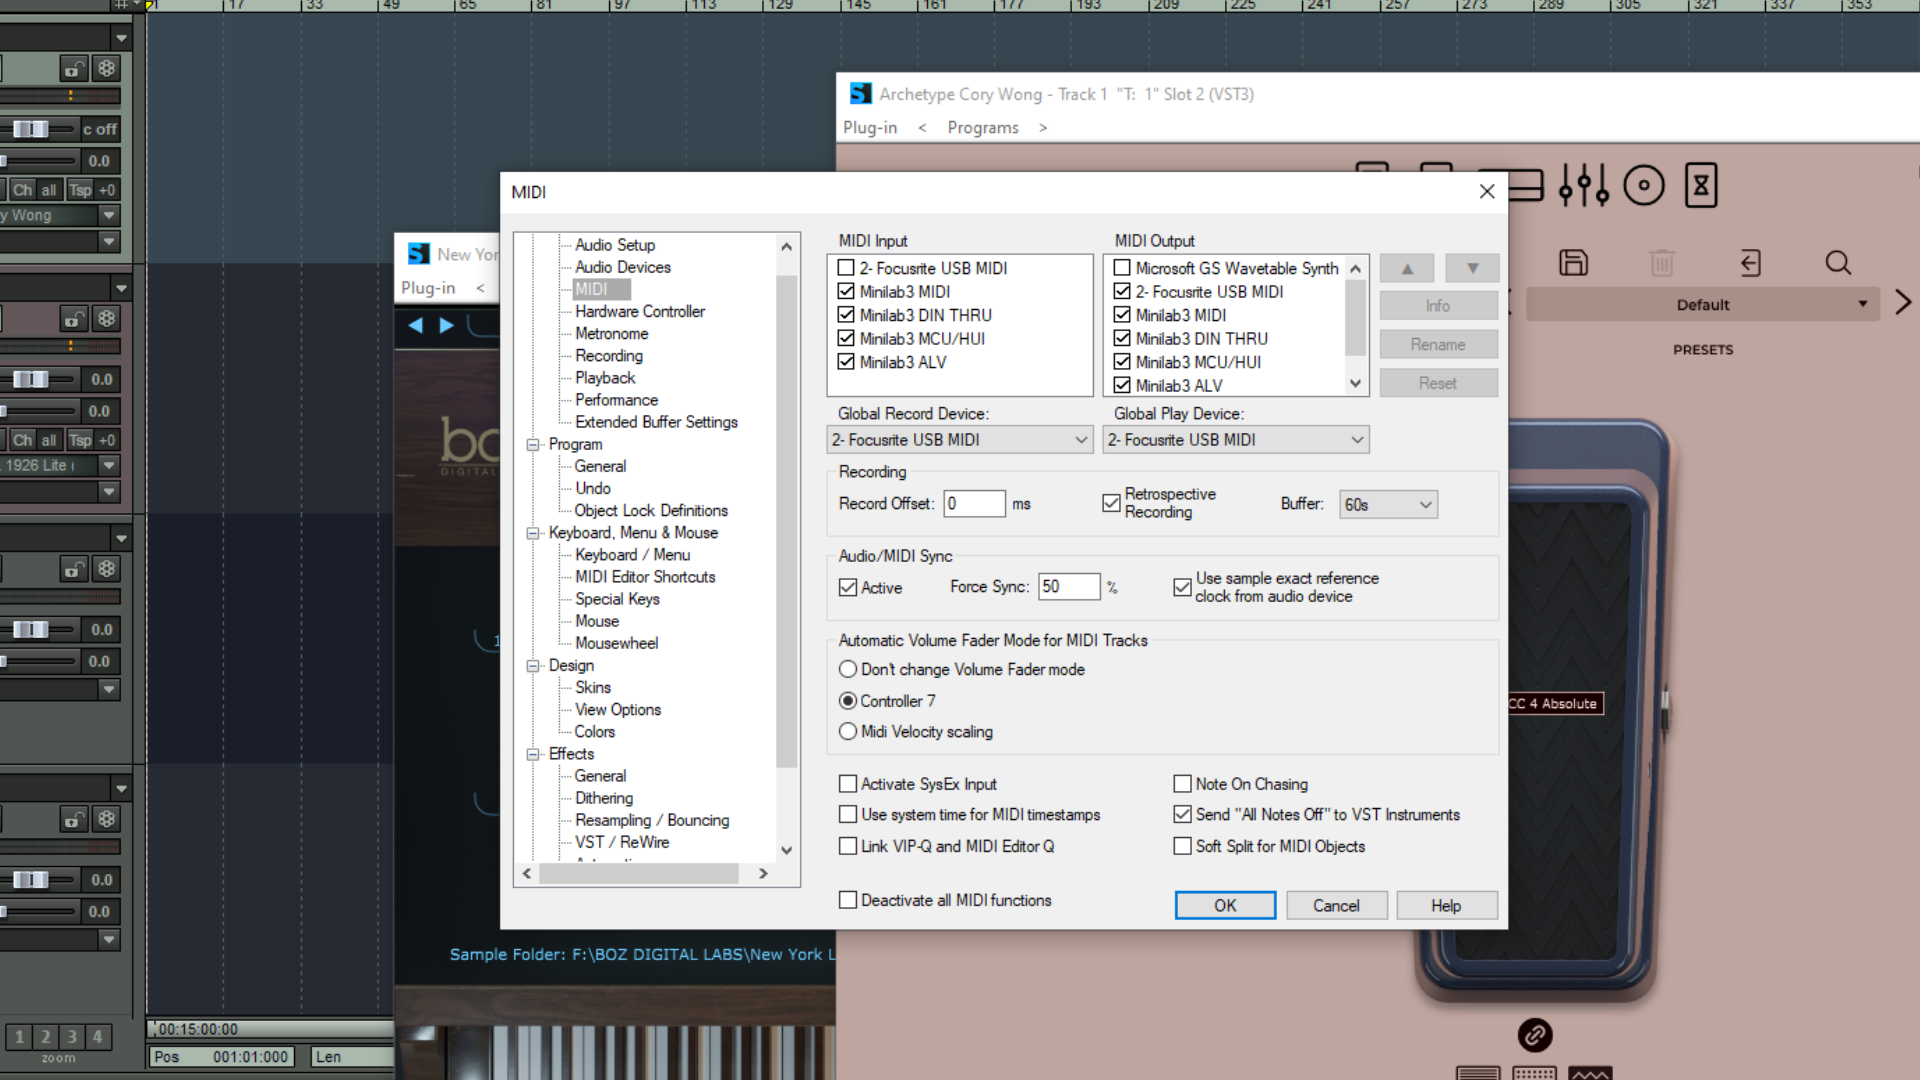Image resolution: width=1920 pixels, height=1080 pixels.
Task: Click the lock icon on the third track
Action: [74, 569]
